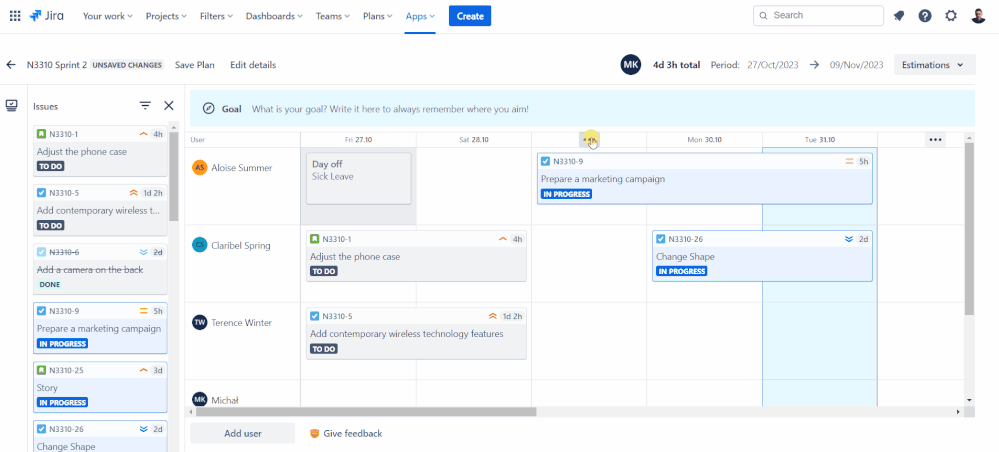The height and width of the screenshot is (452, 999).
Task: Click Michał's MK avatar in user list
Action: point(199,400)
